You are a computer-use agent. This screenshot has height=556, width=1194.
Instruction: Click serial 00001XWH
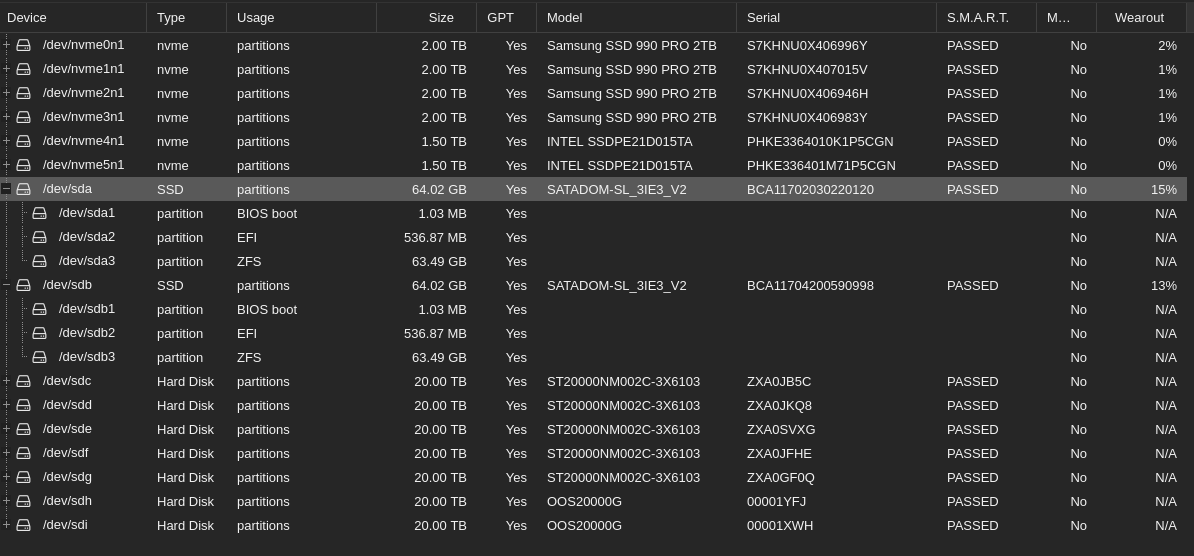pyautogui.click(x=780, y=526)
